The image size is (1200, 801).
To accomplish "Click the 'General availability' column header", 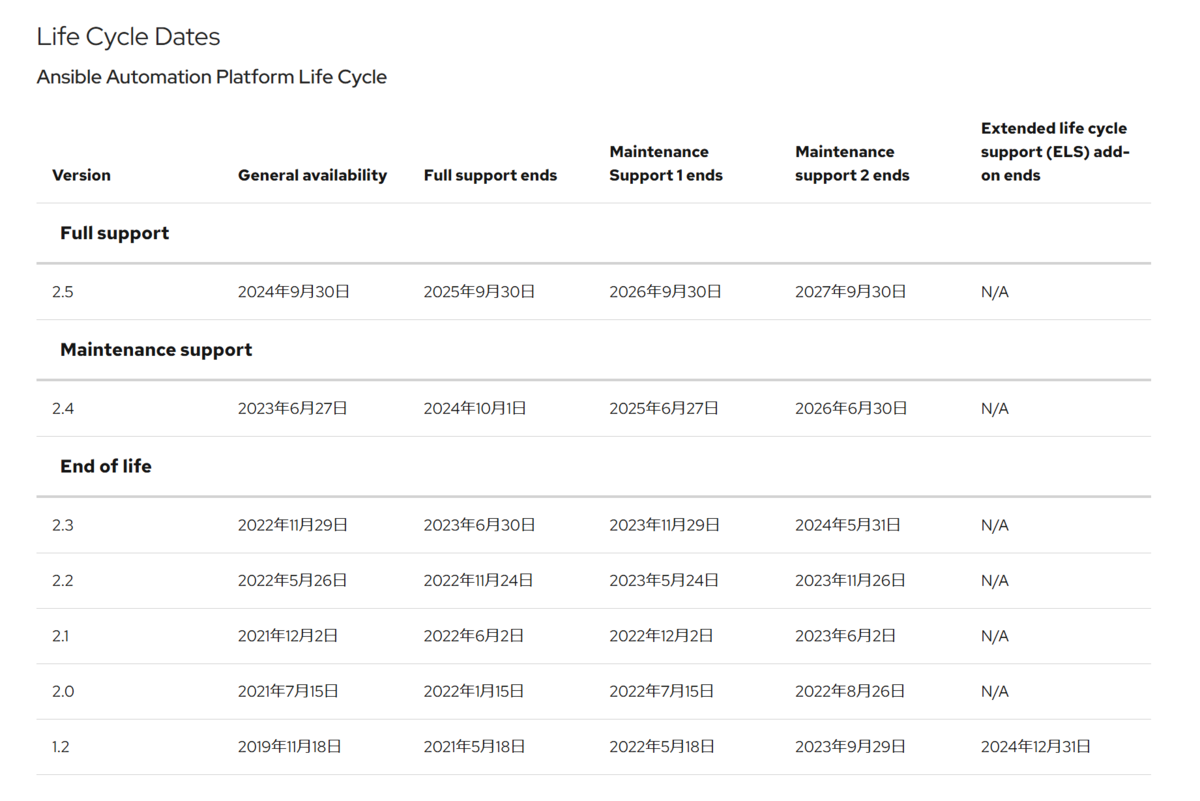I will pyautogui.click(x=312, y=175).
